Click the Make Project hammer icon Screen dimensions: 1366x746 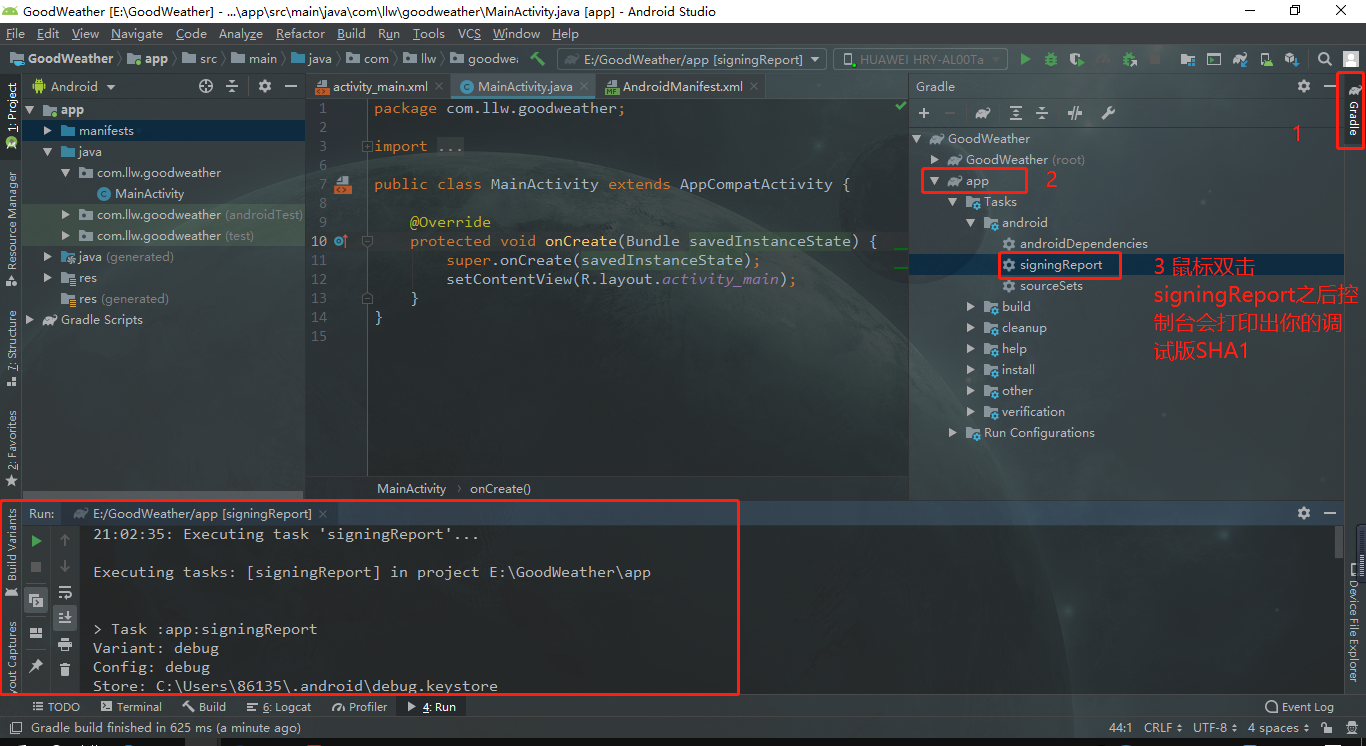[x=537, y=59]
